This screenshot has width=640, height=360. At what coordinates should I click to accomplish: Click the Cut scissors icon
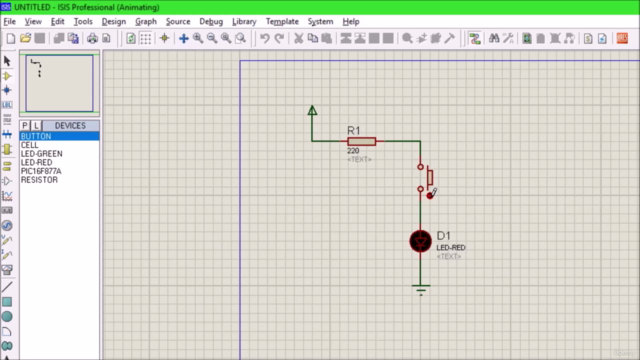pyautogui.click(x=299, y=38)
